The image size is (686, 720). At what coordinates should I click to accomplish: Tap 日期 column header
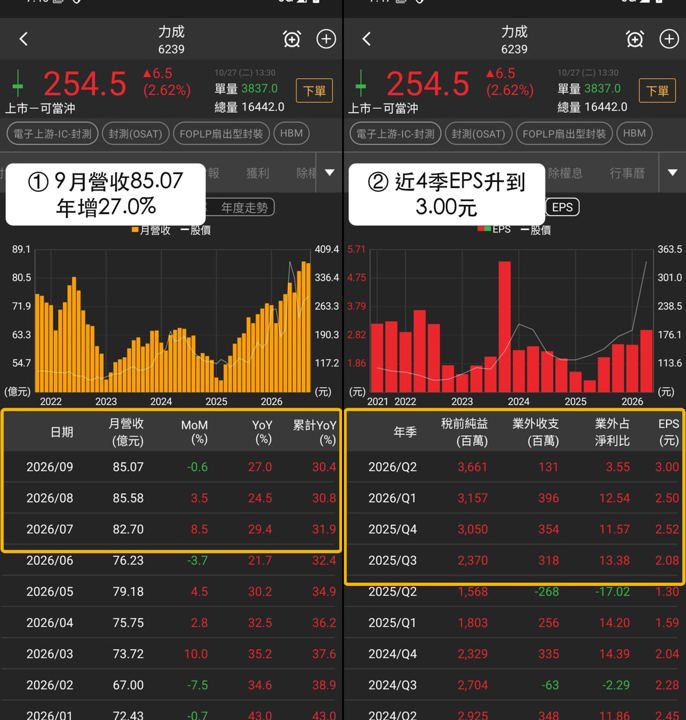coord(62,432)
